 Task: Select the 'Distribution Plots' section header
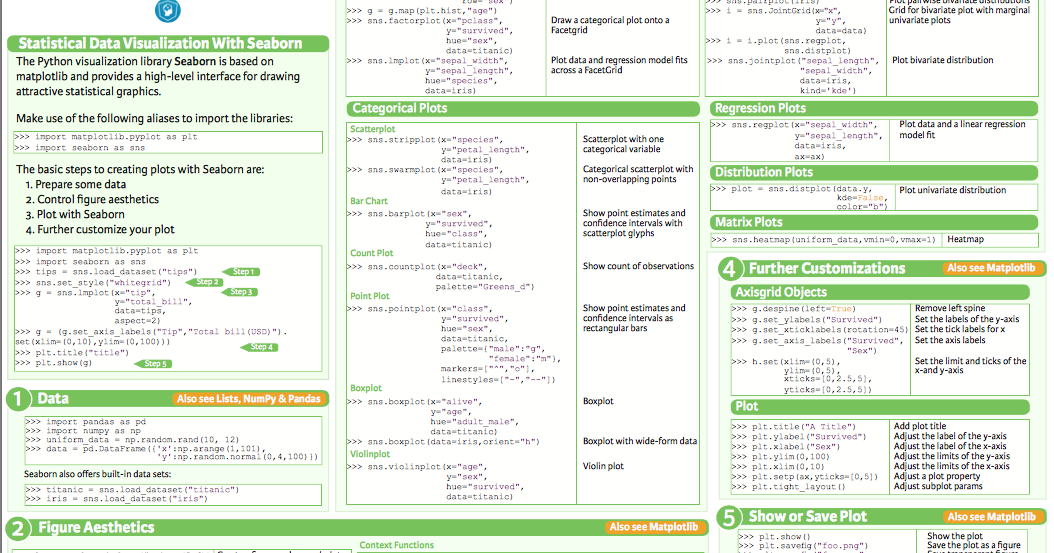(x=874, y=173)
